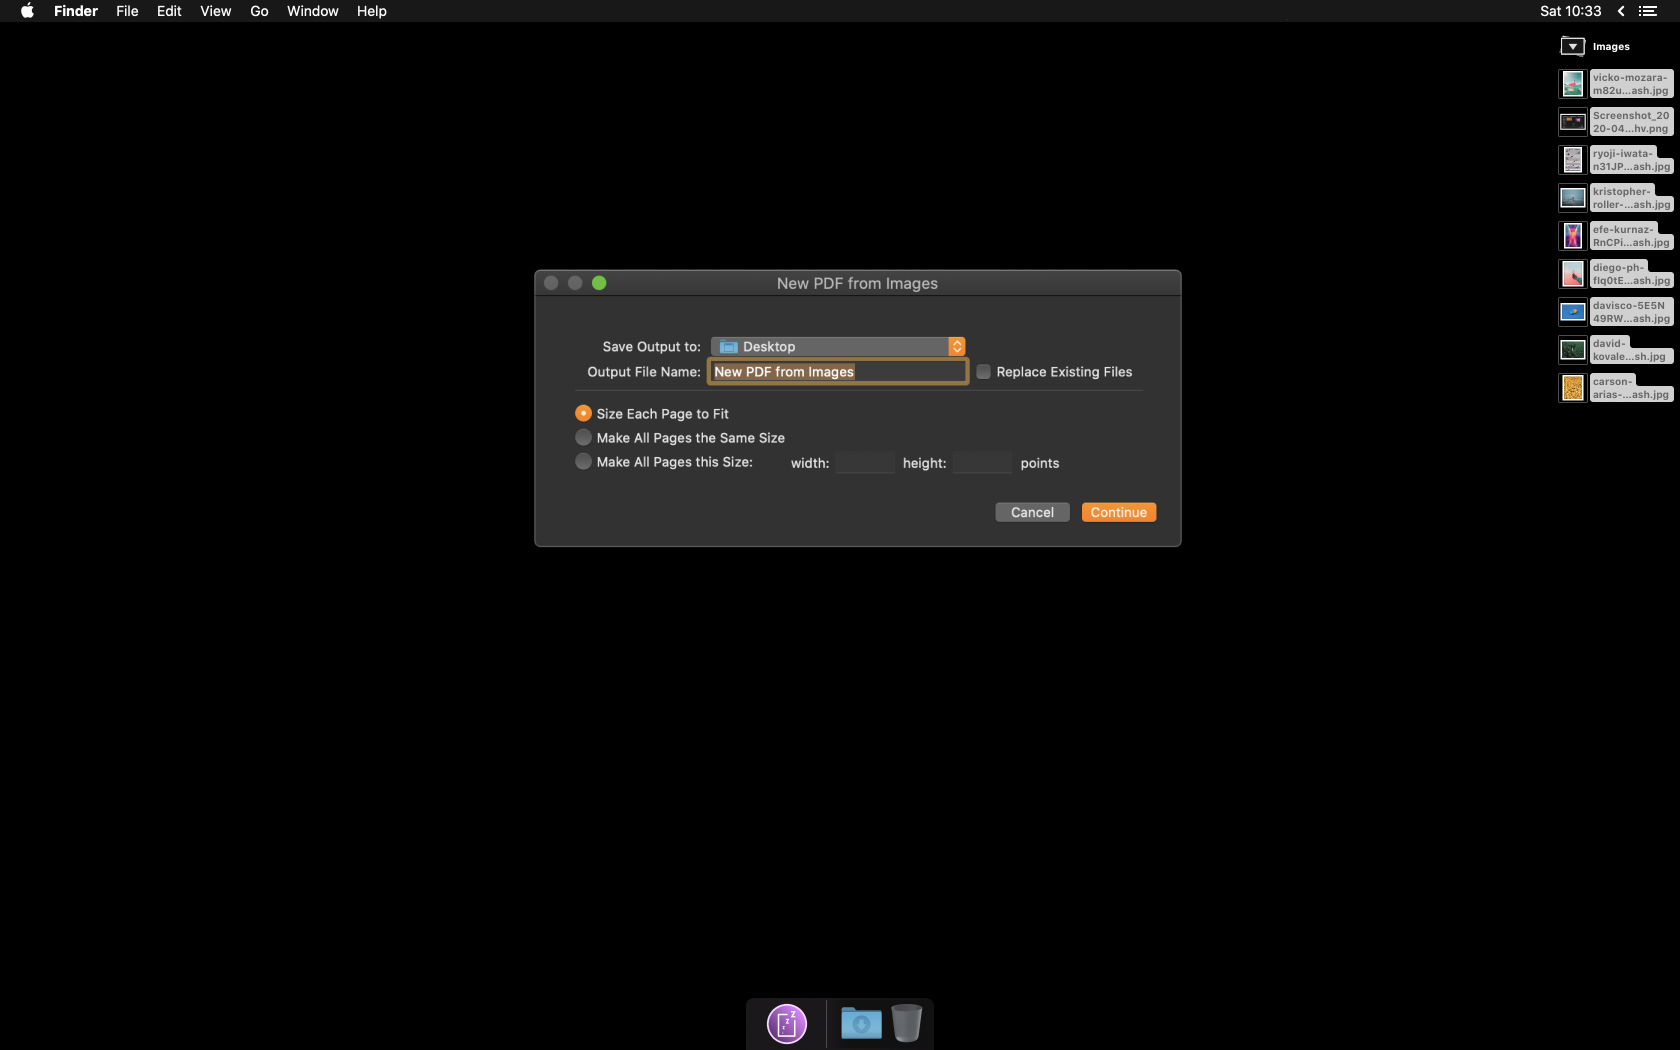Select Screenshot_20 png file icon
The image size is (1680, 1050).
1573,122
